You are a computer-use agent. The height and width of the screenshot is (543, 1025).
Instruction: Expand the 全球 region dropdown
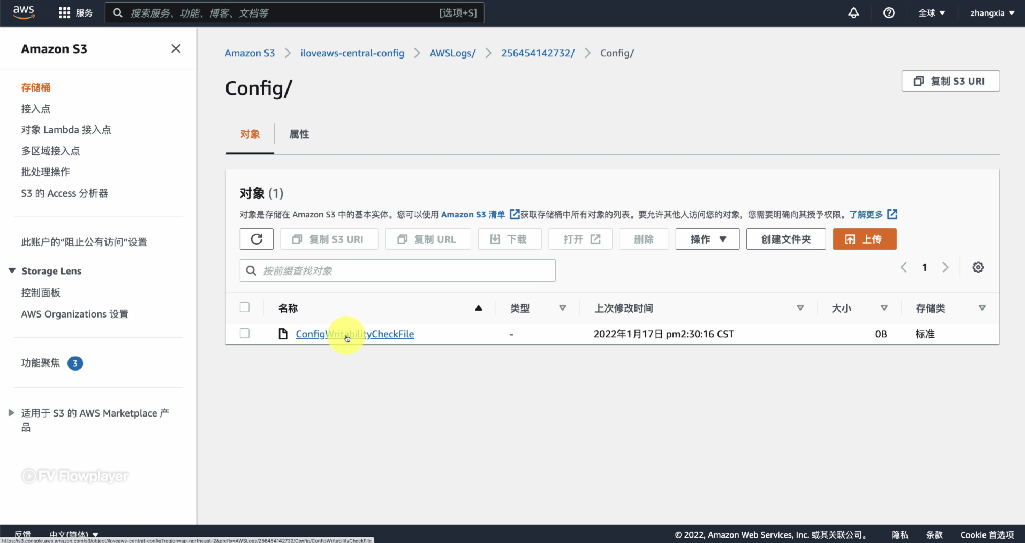pos(932,13)
